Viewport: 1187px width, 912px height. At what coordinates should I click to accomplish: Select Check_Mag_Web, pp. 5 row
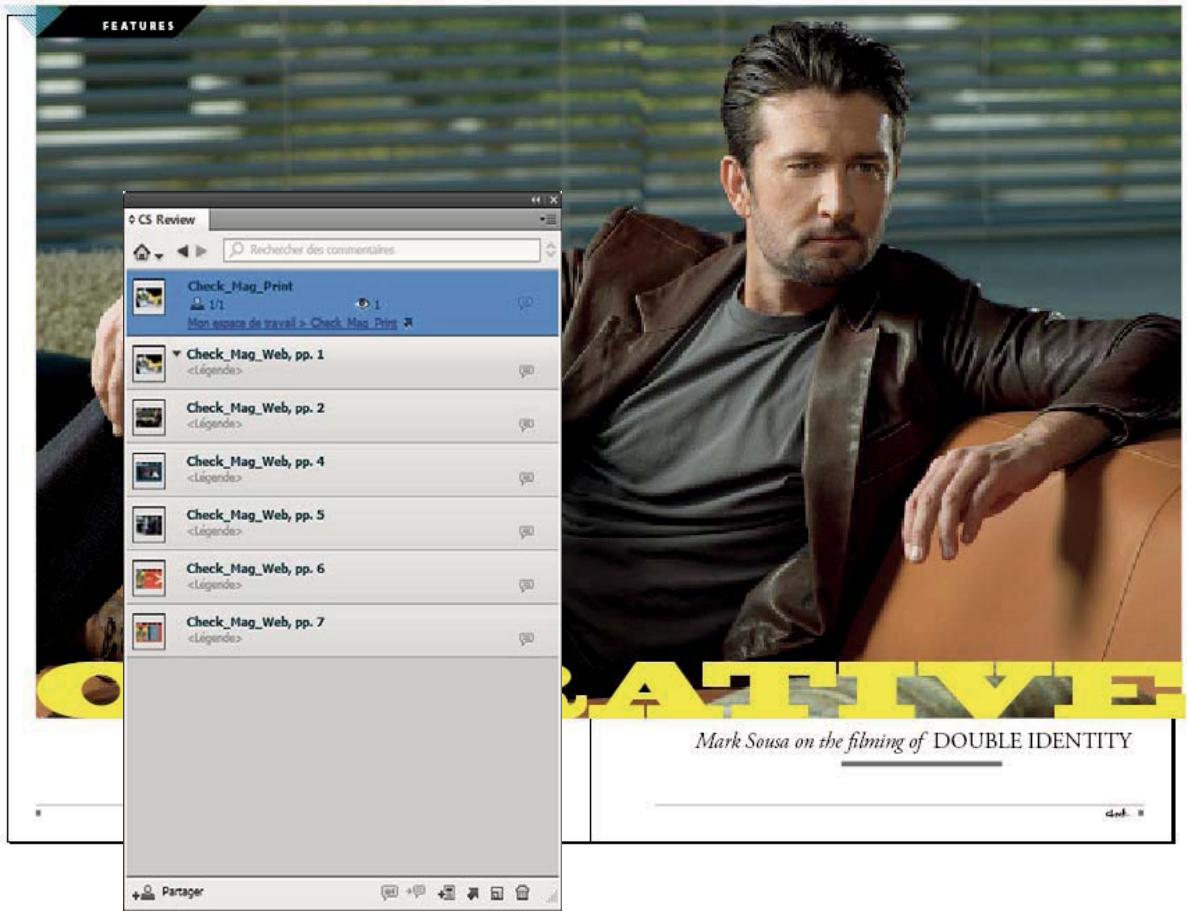342,524
